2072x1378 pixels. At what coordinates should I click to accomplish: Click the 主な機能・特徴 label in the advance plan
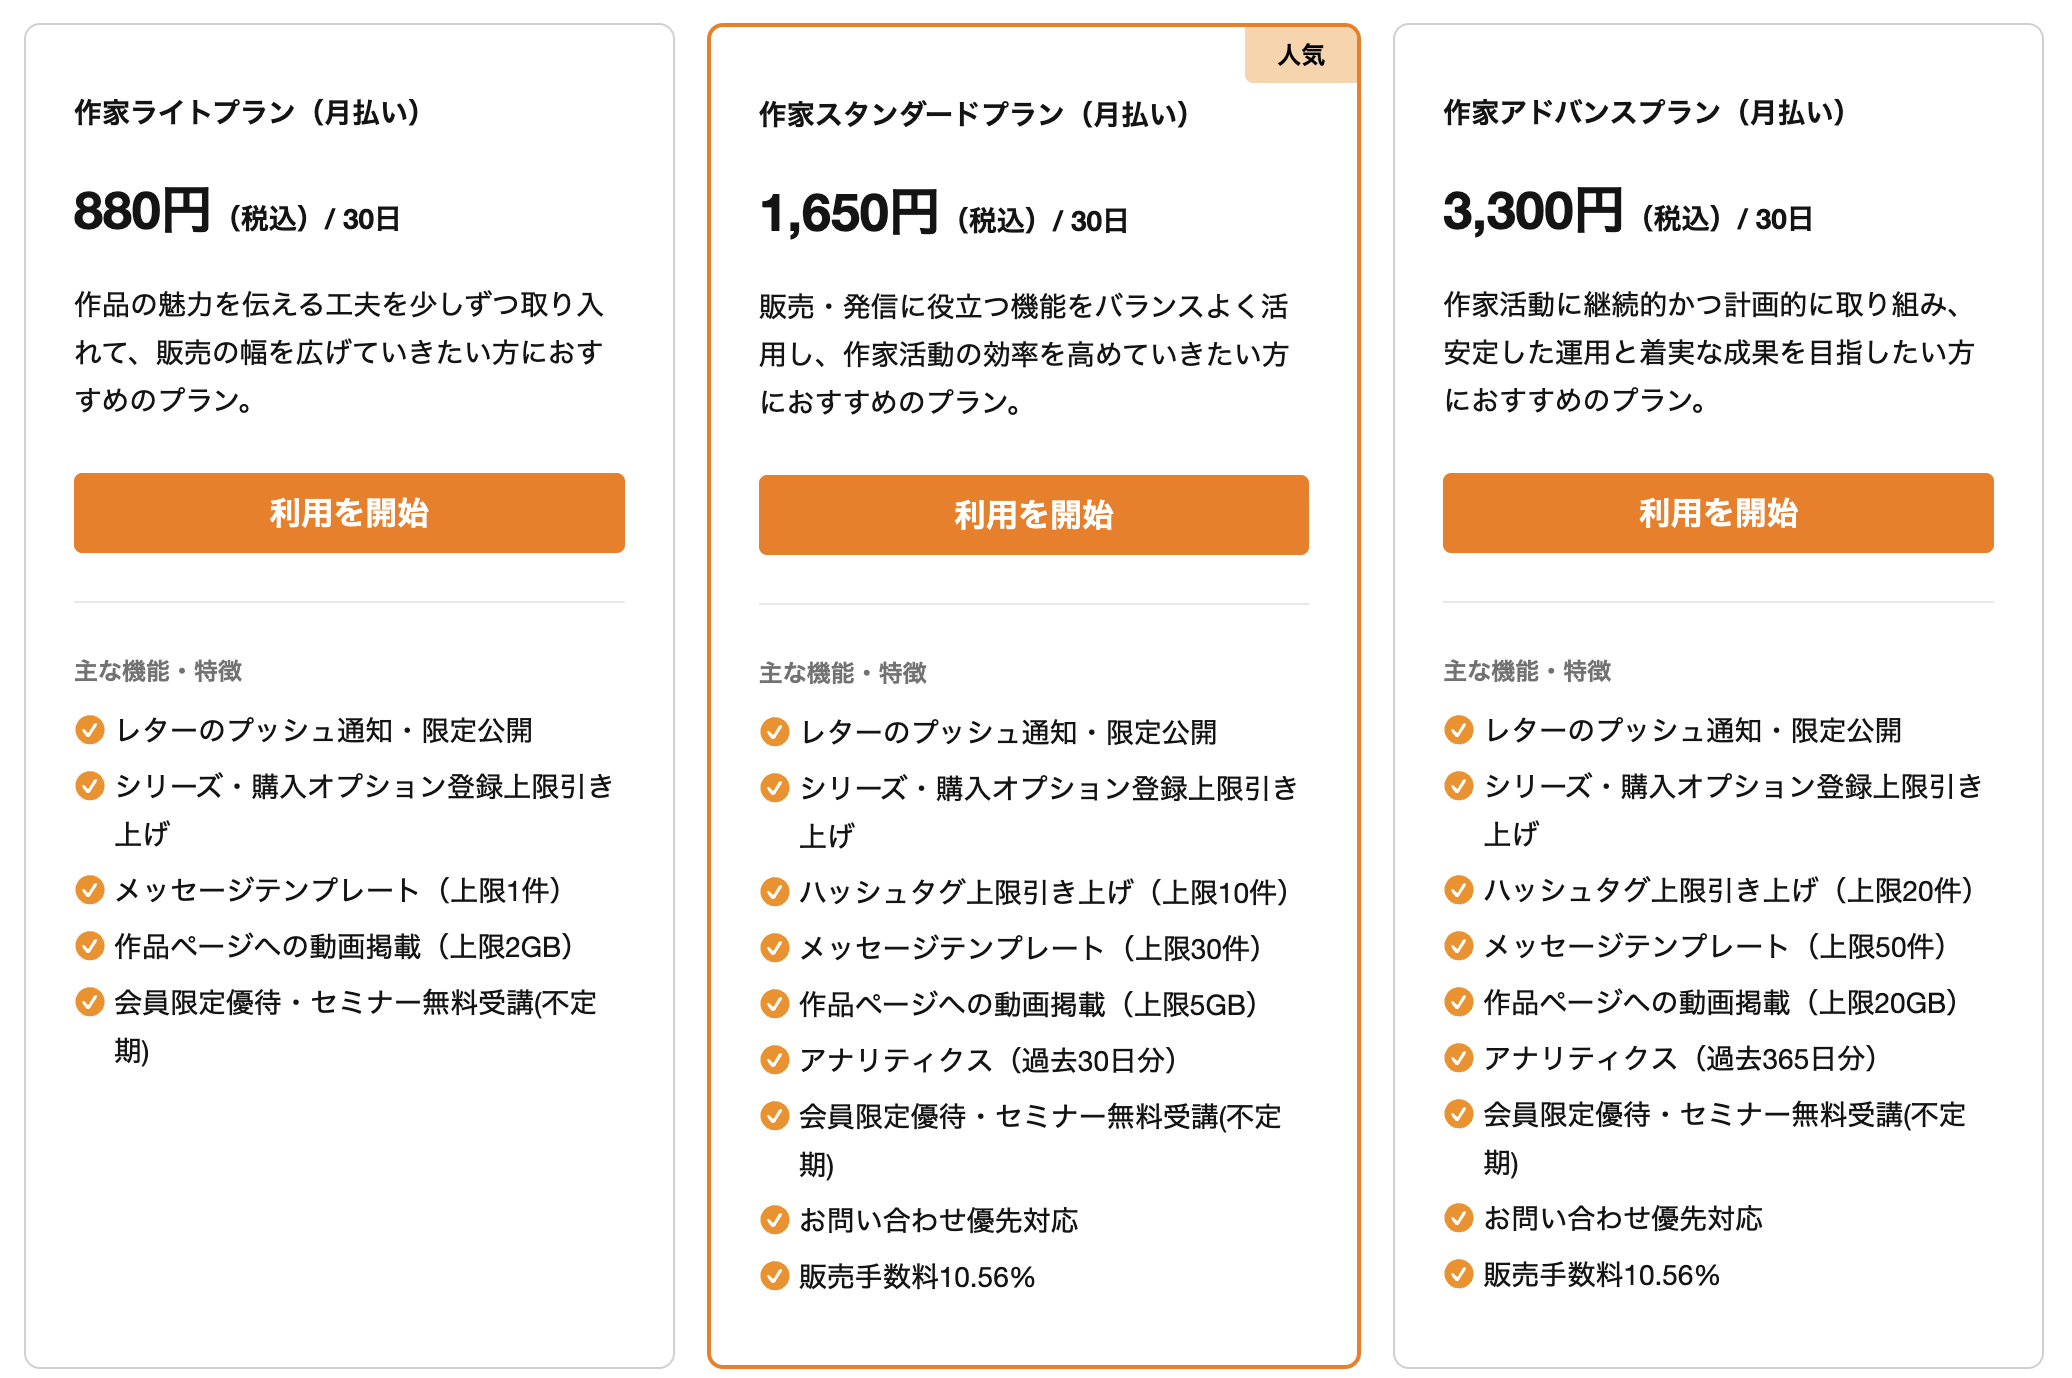click(1527, 671)
